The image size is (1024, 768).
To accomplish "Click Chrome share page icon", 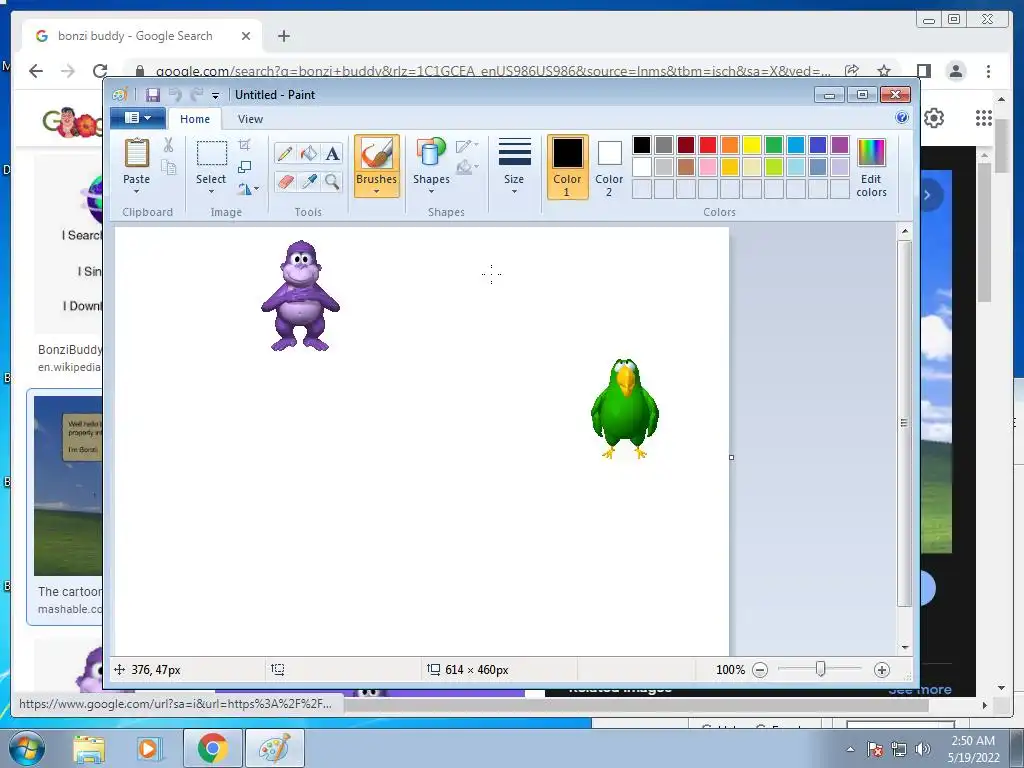I will click(852, 71).
